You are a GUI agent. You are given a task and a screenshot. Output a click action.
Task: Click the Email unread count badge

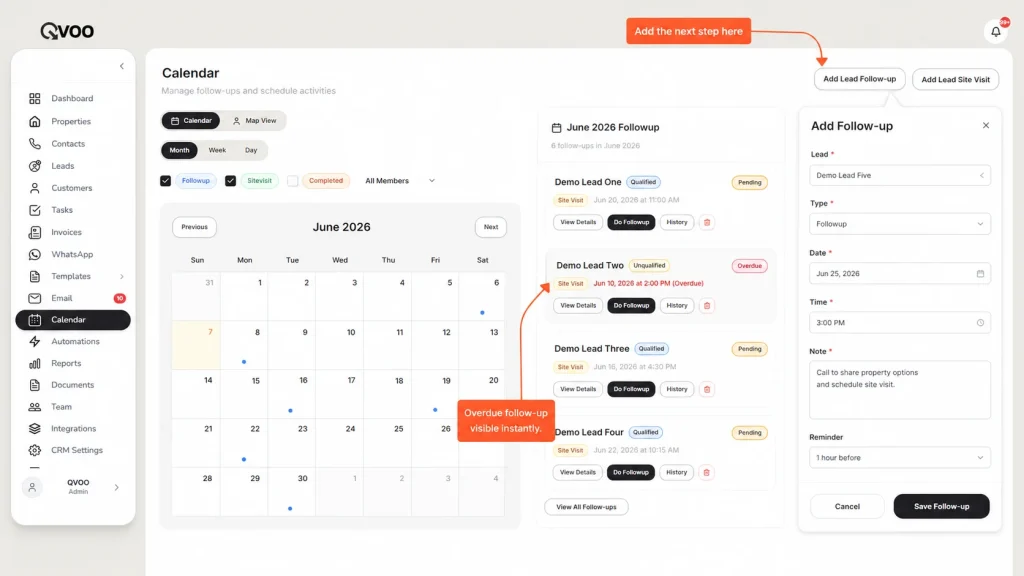pos(120,298)
